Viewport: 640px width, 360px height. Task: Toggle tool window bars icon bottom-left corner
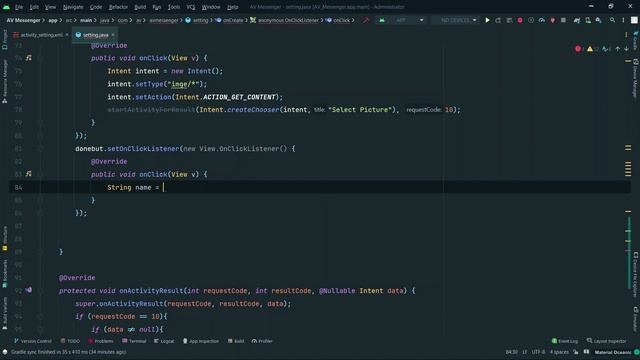pos(5,352)
